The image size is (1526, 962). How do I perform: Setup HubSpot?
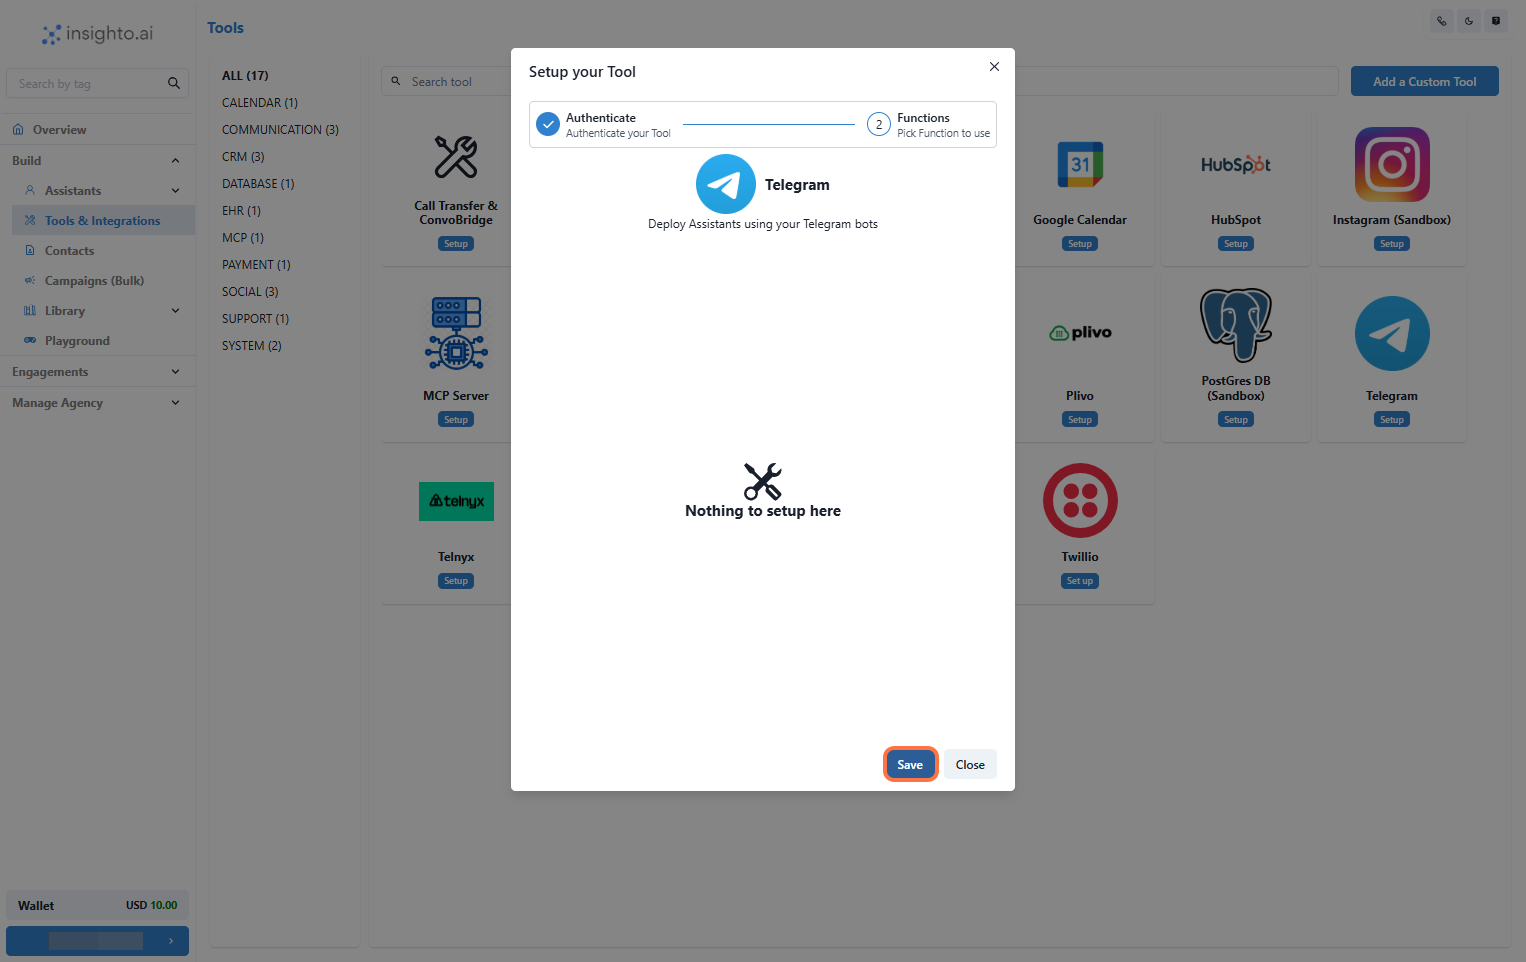1236,243
